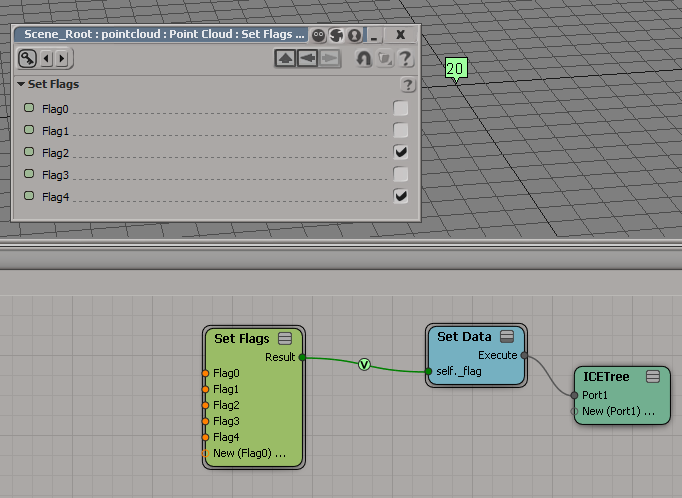682x498 pixels.
Task: Uncheck the Flag2 checkbox
Action: click(401, 152)
